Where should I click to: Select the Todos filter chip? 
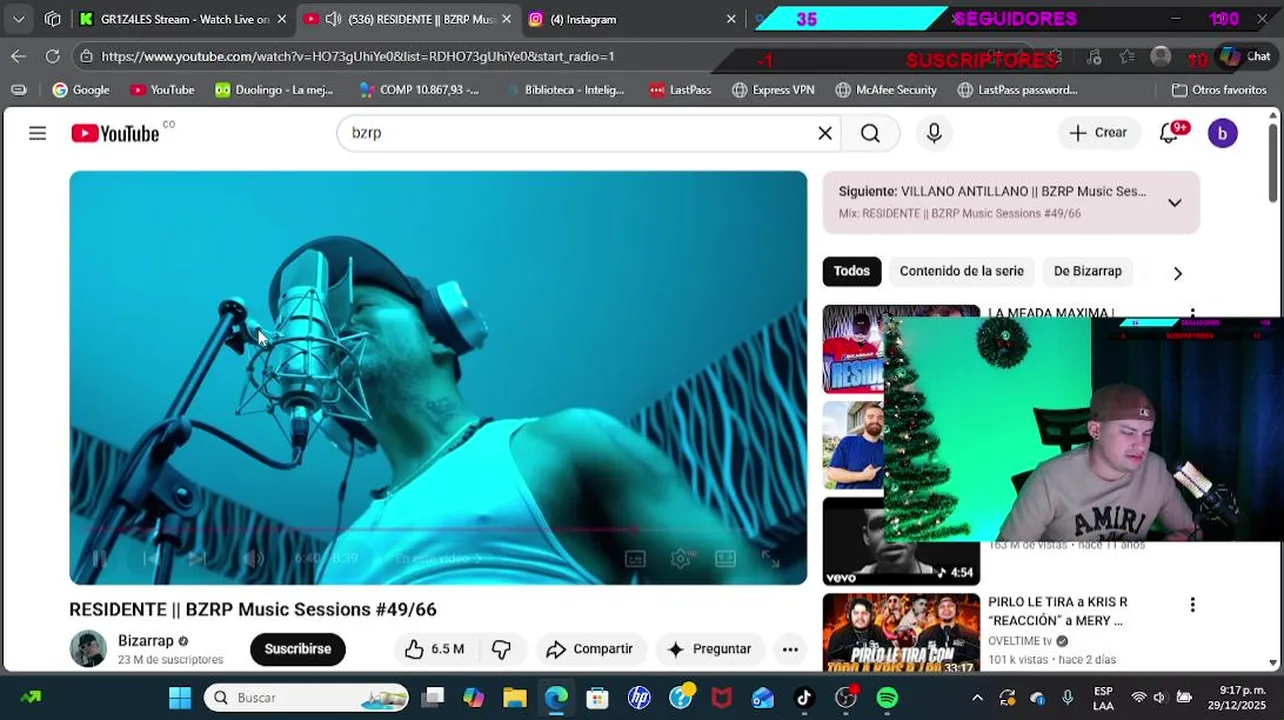pyautogui.click(x=852, y=271)
